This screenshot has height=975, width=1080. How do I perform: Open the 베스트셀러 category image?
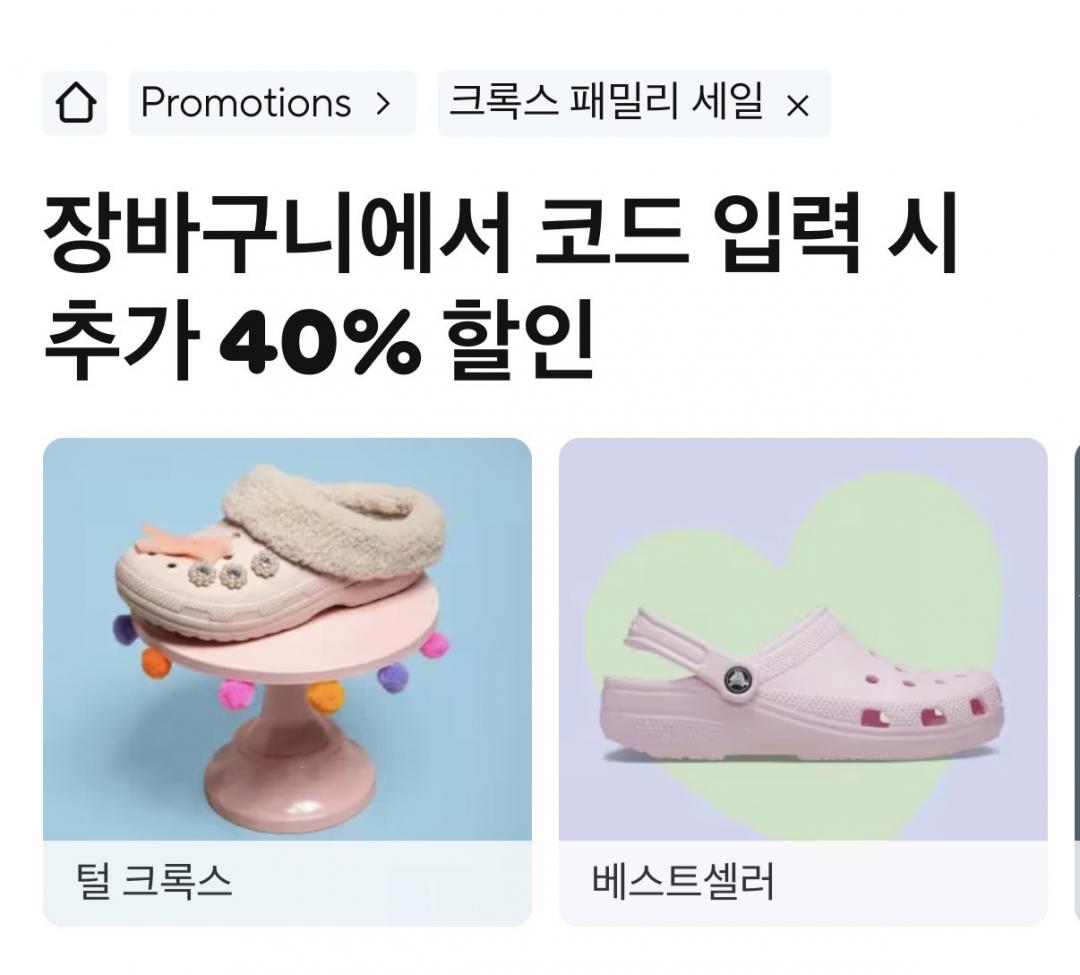click(803, 639)
